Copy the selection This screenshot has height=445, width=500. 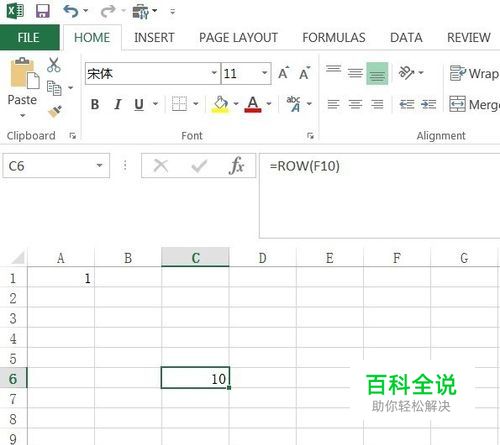[54, 88]
